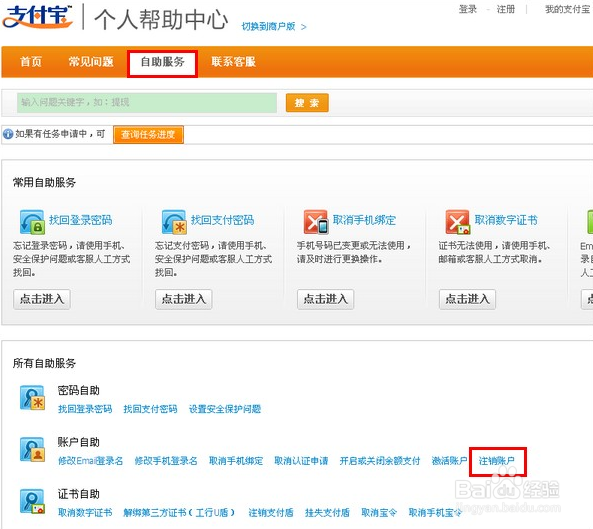
Task: Click the 注册 link at top
Action: point(506,9)
